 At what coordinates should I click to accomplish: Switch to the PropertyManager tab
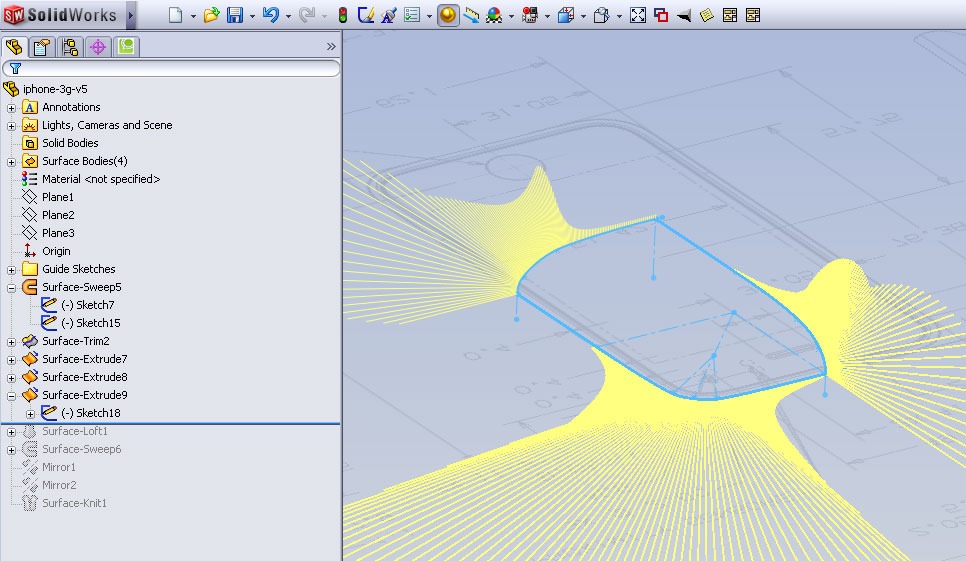click(x=42, y=47)
